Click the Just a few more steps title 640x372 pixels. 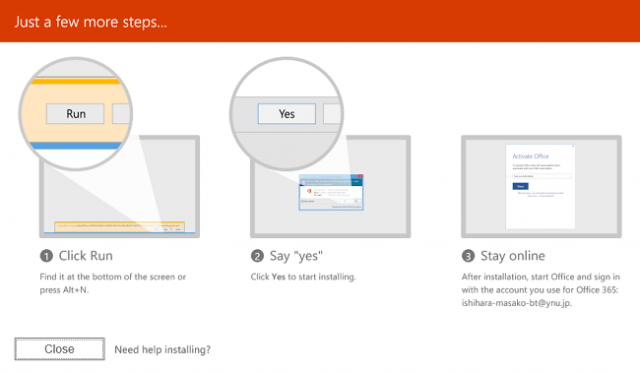click(x=91, y=22)
